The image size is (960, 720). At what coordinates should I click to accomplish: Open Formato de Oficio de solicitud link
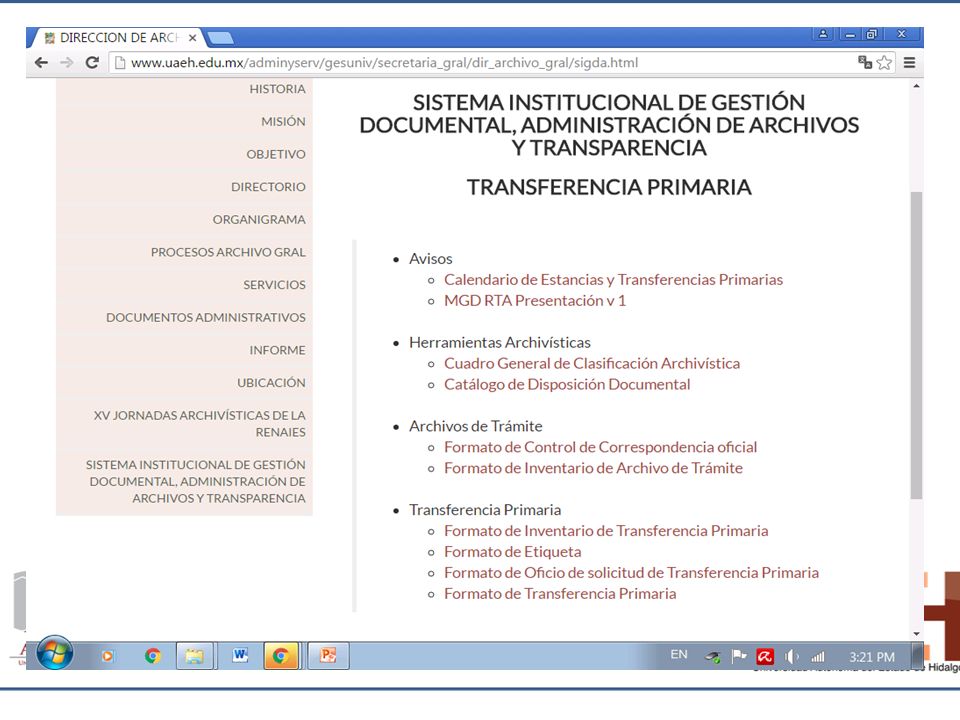[631, 572]
